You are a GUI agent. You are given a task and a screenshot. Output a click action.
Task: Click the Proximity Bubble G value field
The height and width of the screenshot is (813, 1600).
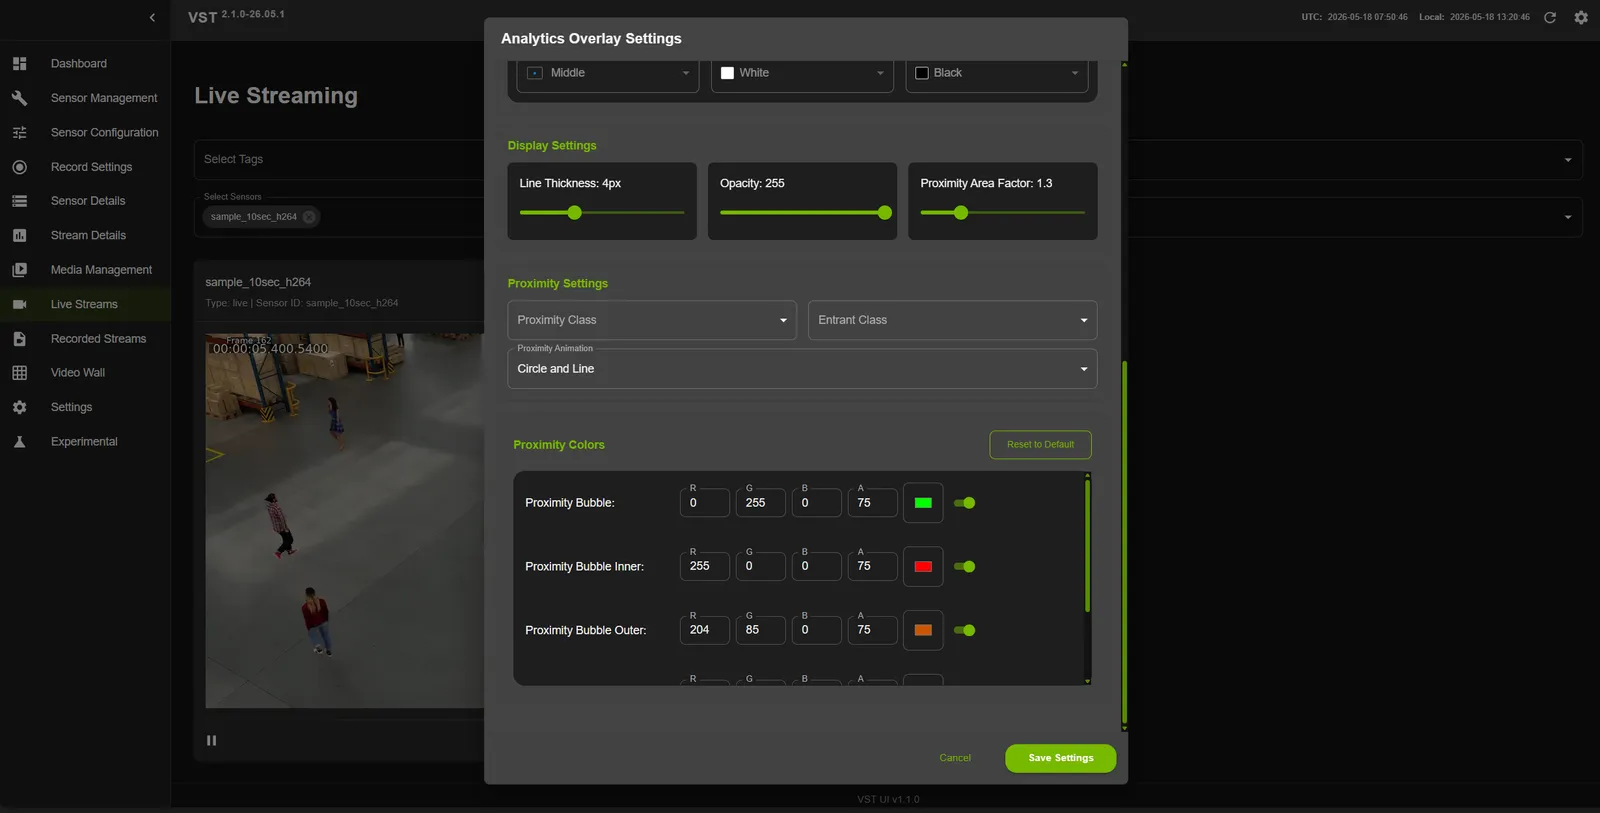point(761,503)
